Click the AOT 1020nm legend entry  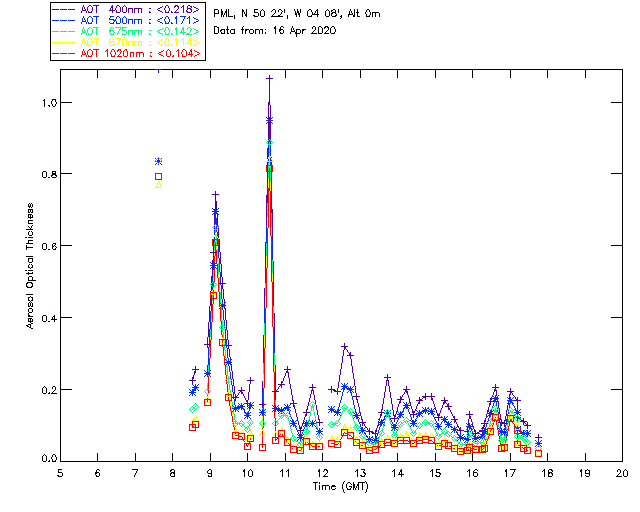point(127,53)
